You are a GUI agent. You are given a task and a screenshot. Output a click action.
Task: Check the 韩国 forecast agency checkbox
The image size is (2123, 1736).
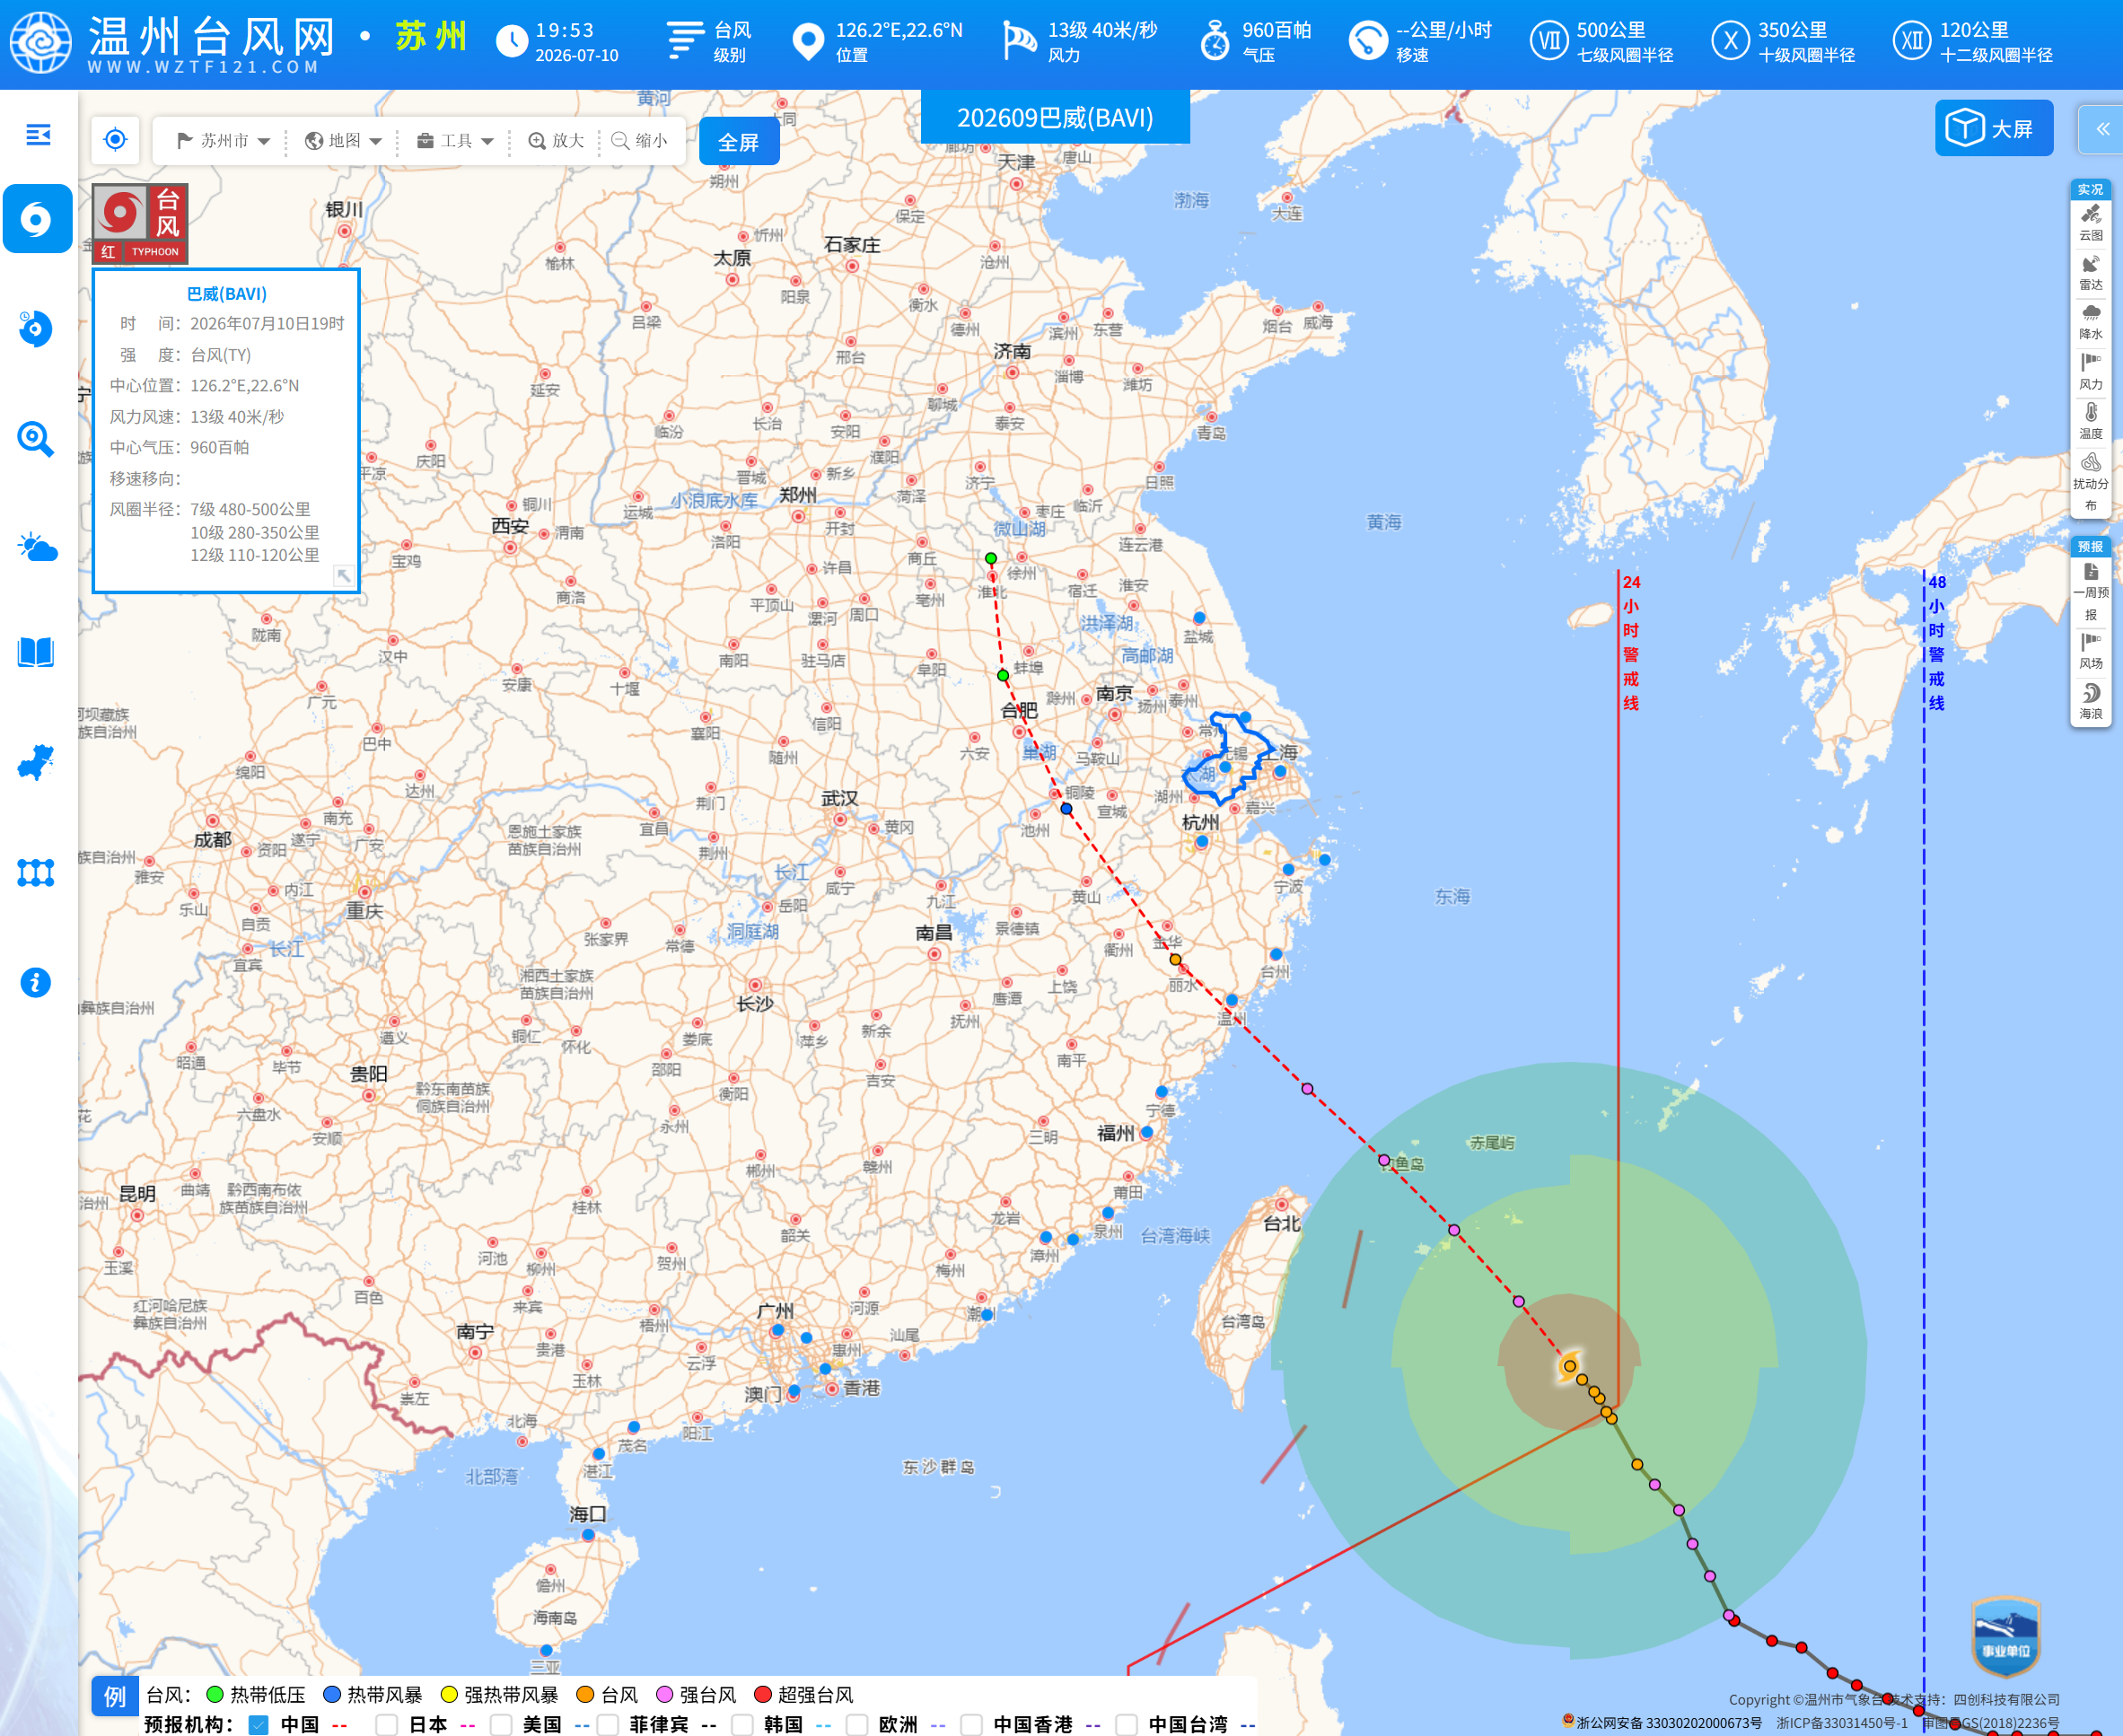(741, 1724)
